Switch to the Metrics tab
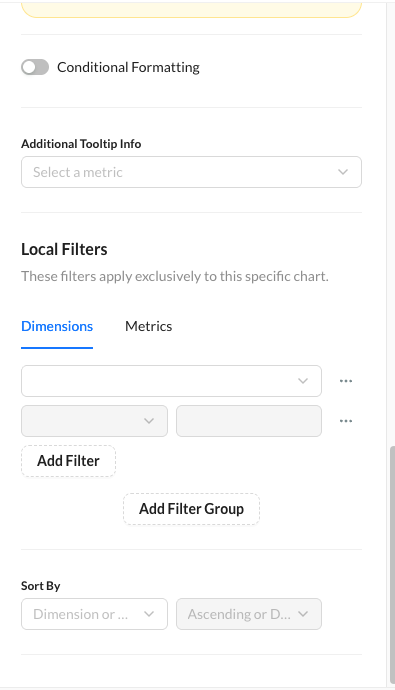This screenshot has height=690, width=395. tap(148, 326)
